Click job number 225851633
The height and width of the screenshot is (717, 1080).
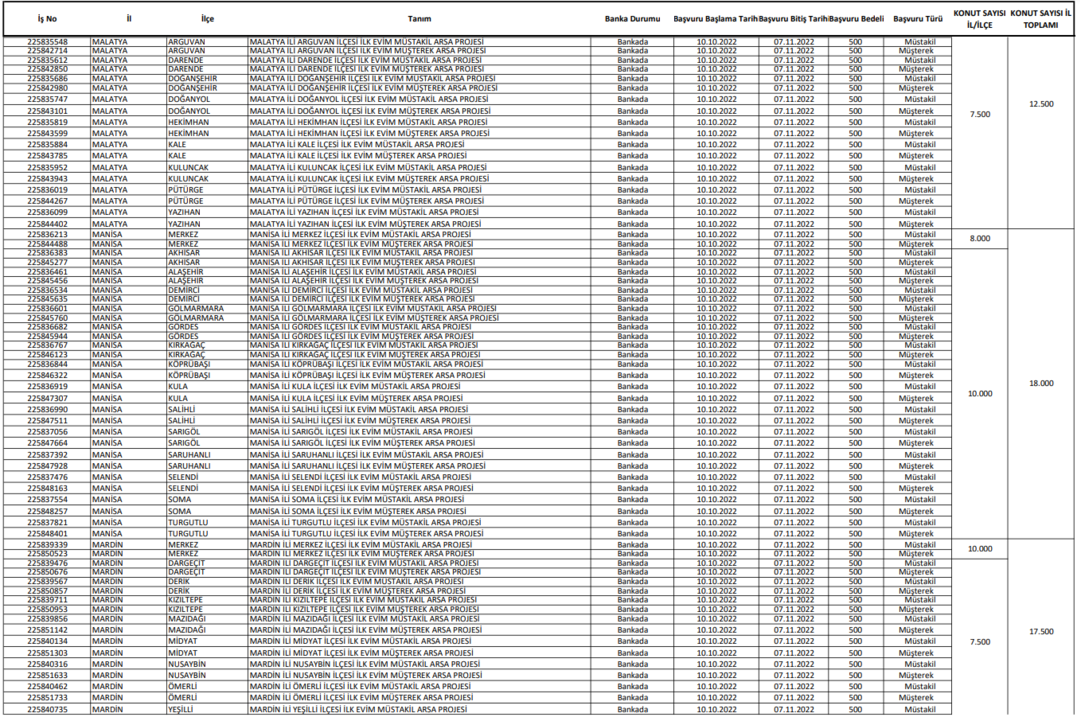tap(48, 675)
